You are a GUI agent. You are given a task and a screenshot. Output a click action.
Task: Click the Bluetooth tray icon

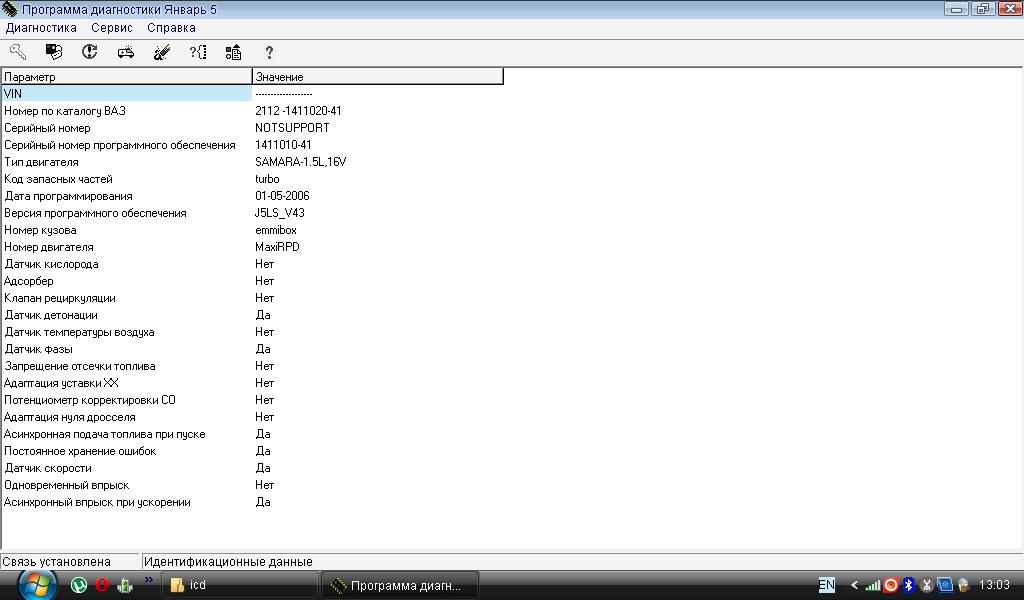[908, 585]
